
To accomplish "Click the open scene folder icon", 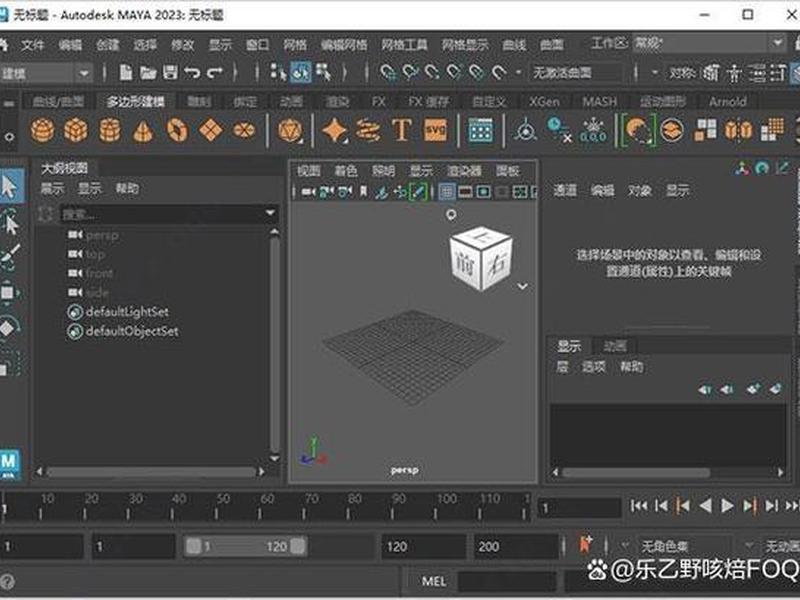I will pyautogui.click(x=148, y=73).
